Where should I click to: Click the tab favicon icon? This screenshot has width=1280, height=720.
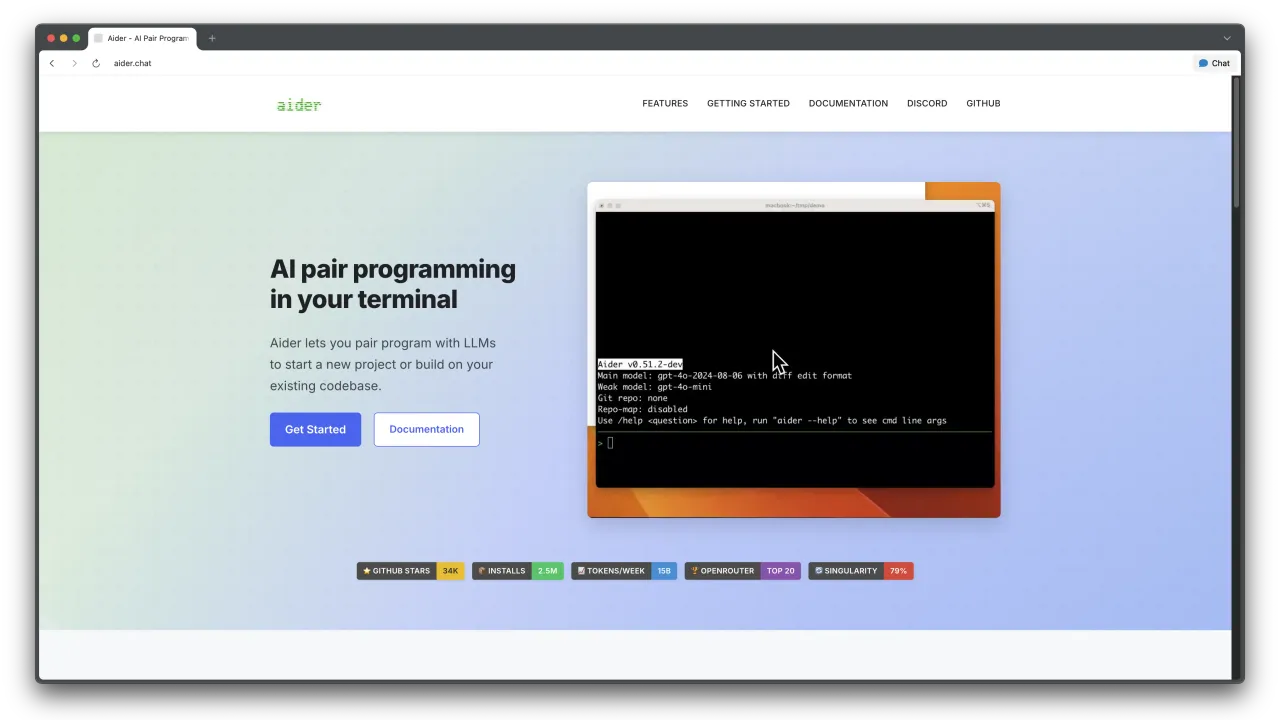[98, 38]
